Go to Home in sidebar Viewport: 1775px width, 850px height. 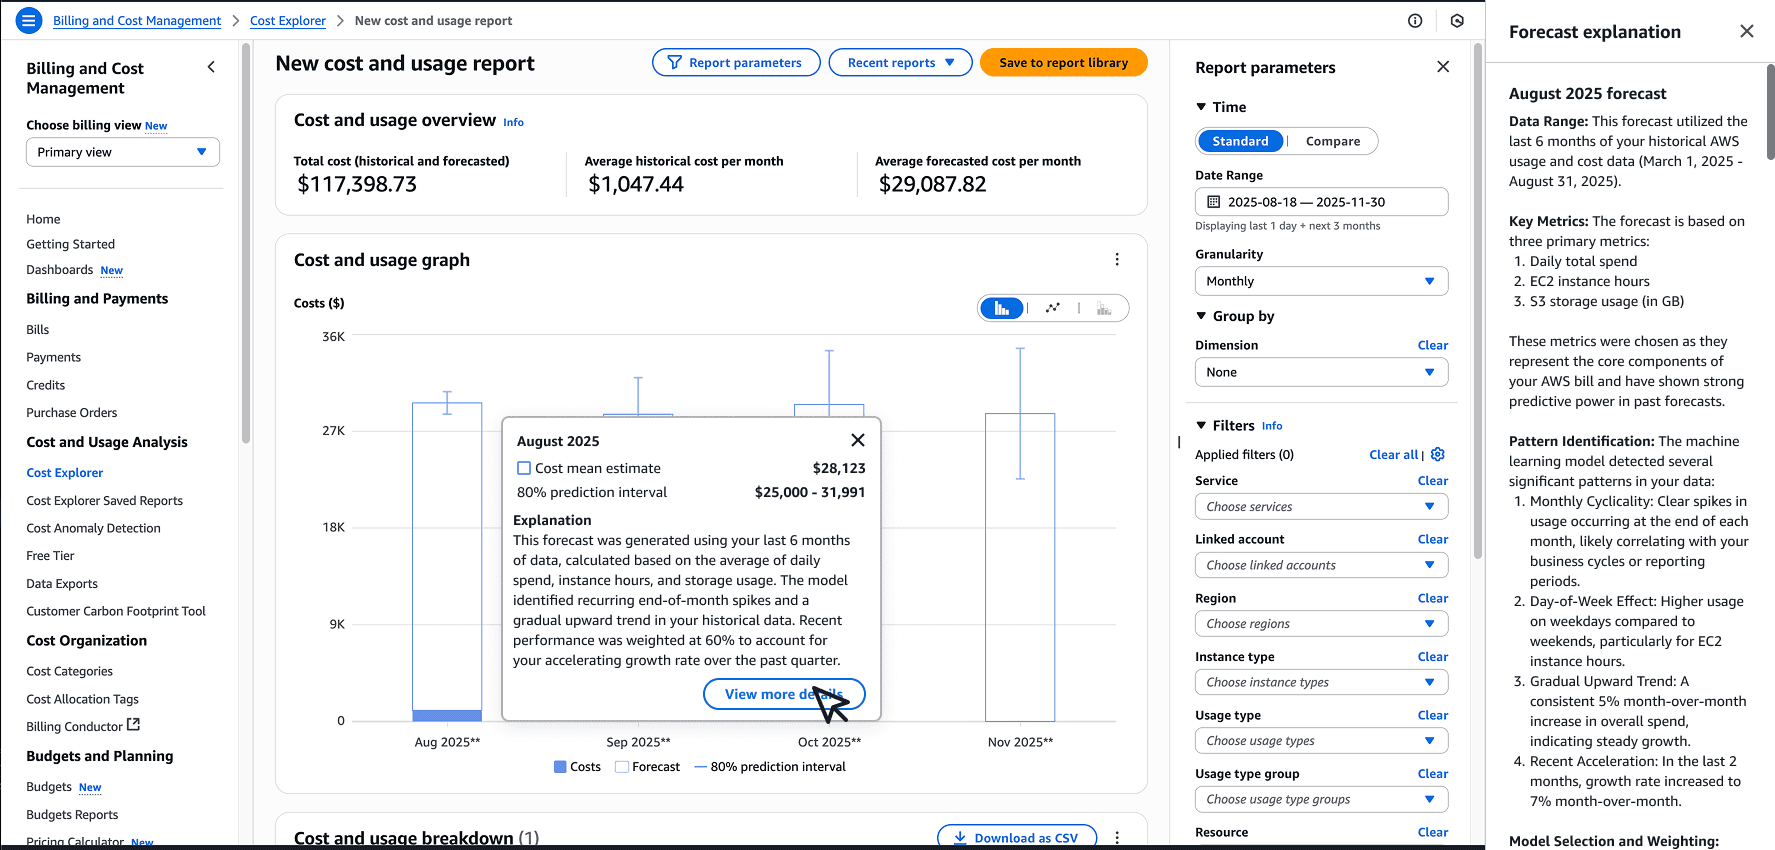coord(43,219)
